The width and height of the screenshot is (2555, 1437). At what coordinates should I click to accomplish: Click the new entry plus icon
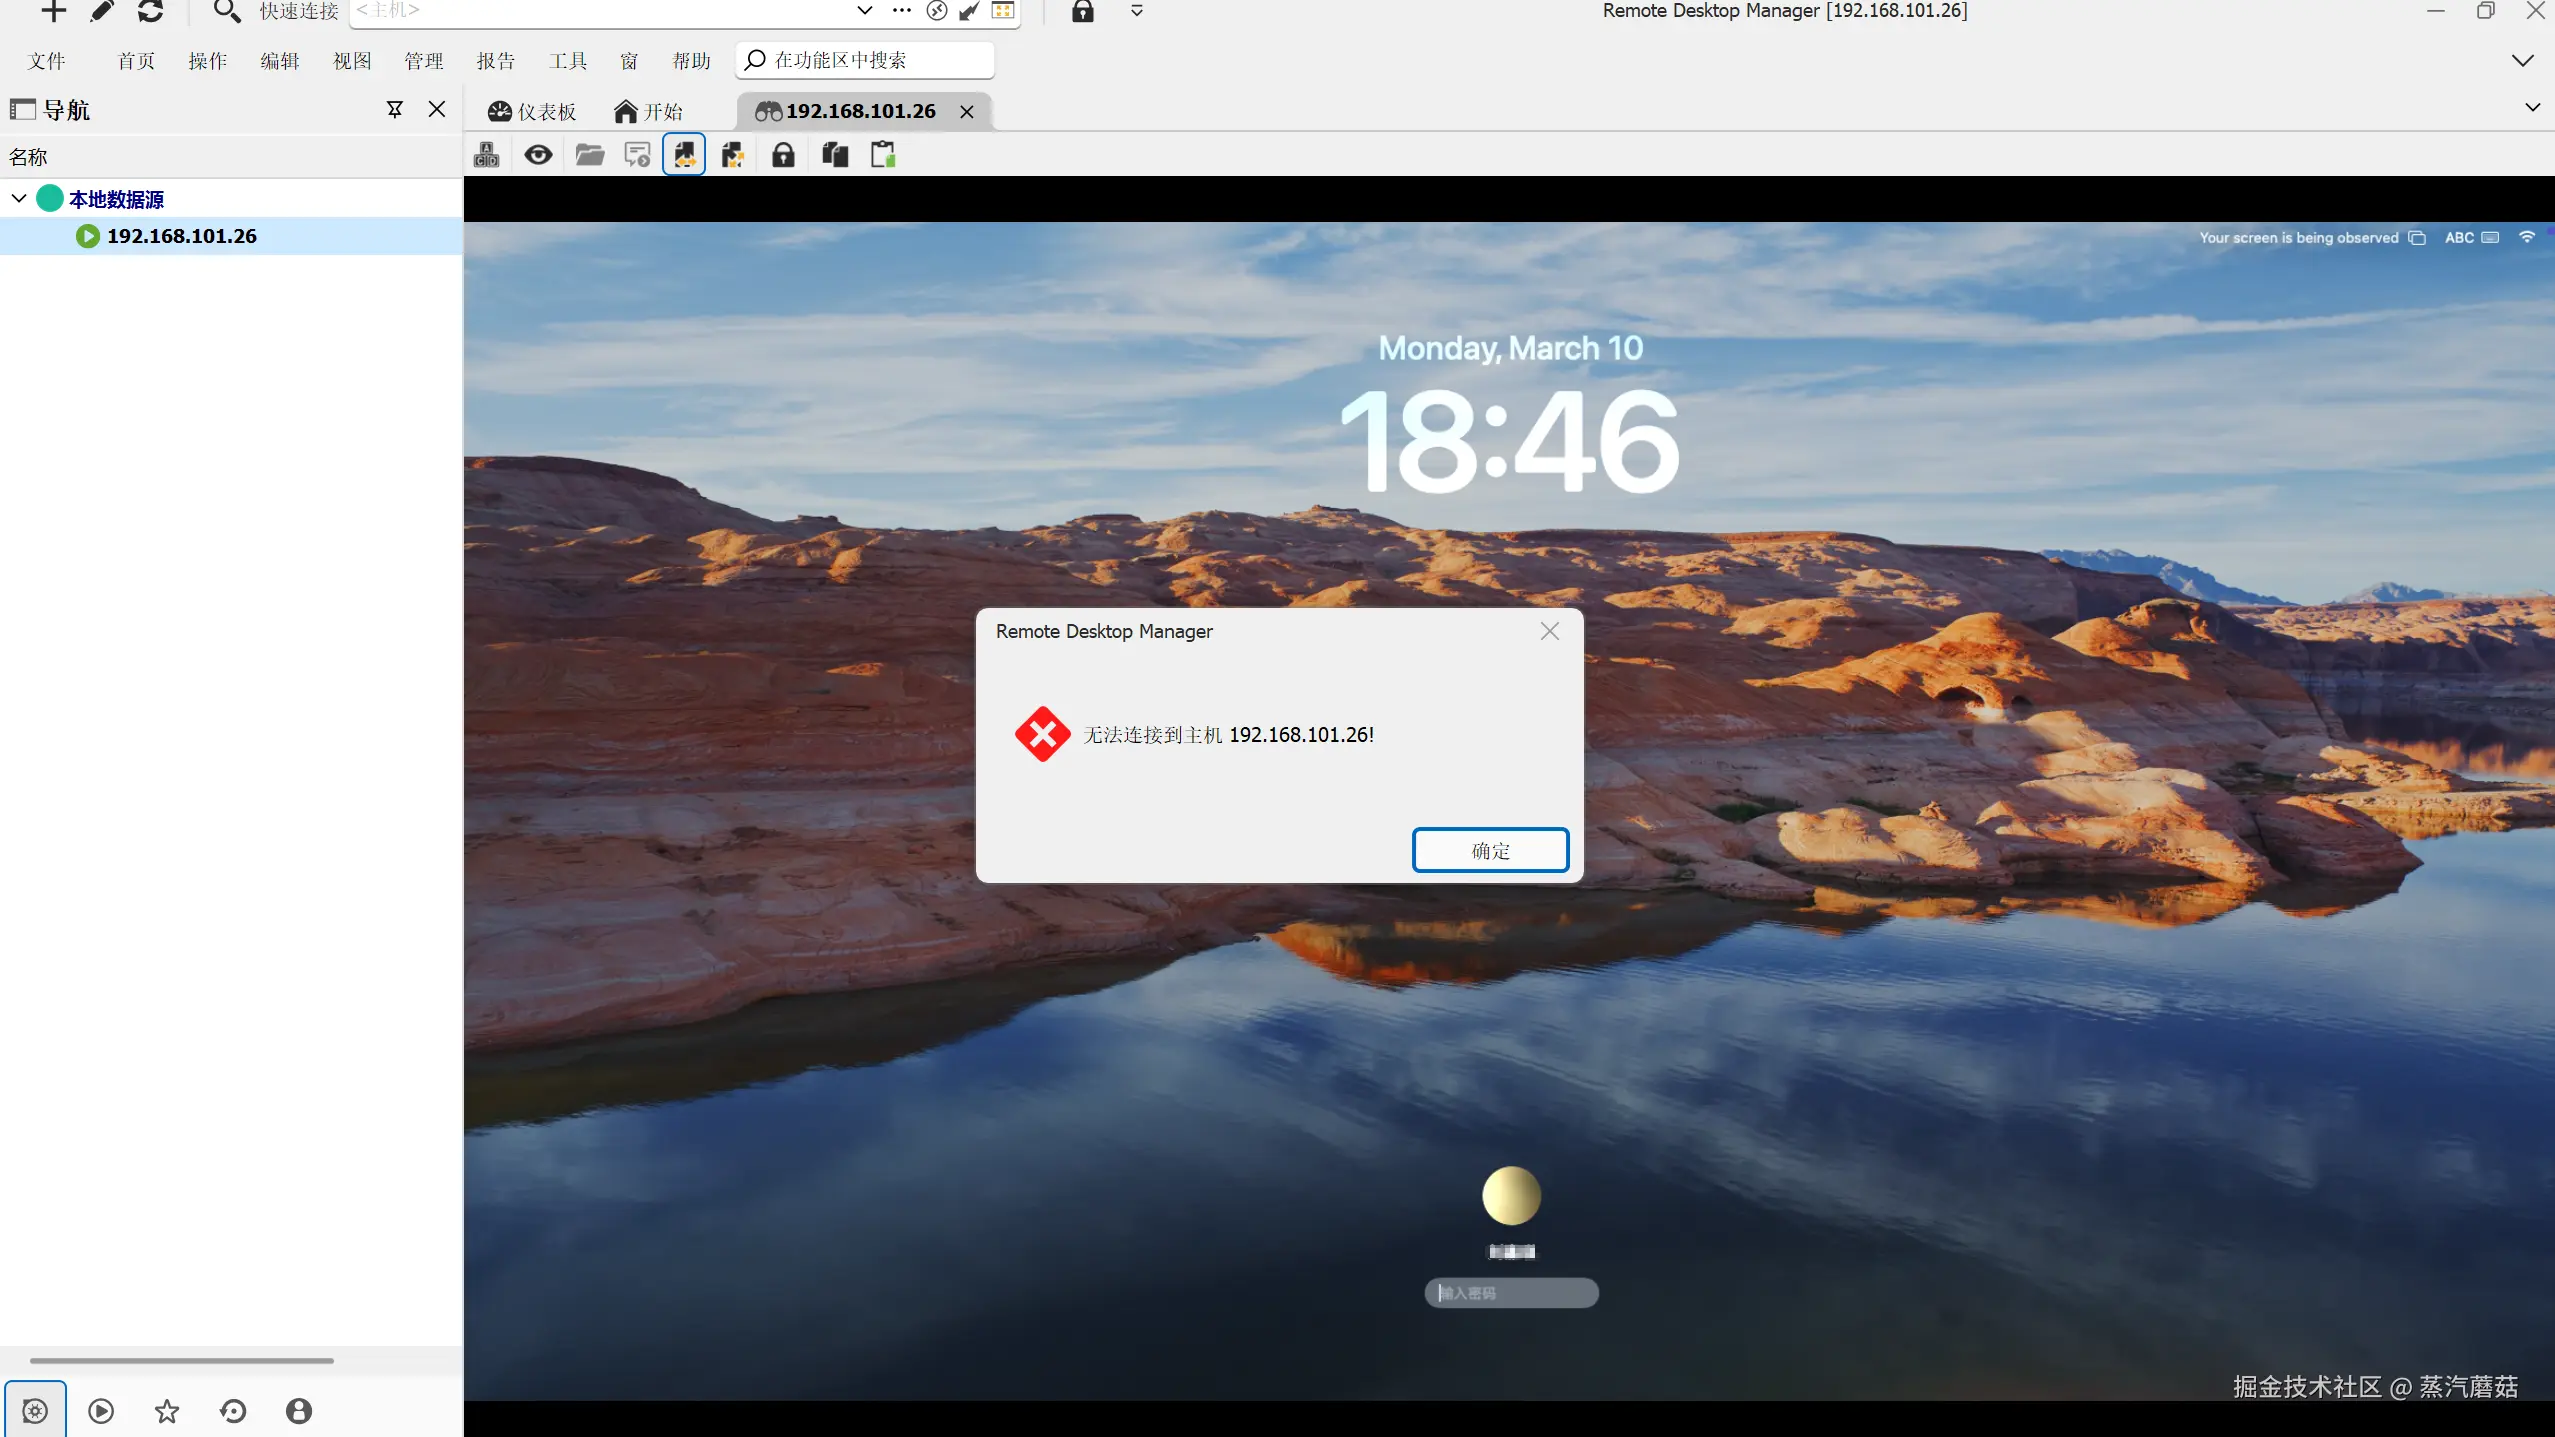(x=53, y=11)
